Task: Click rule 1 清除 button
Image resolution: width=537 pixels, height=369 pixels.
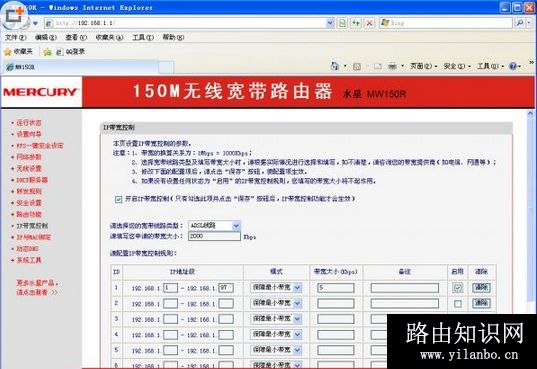Action: pyautogui.click(x=482, y=287)
